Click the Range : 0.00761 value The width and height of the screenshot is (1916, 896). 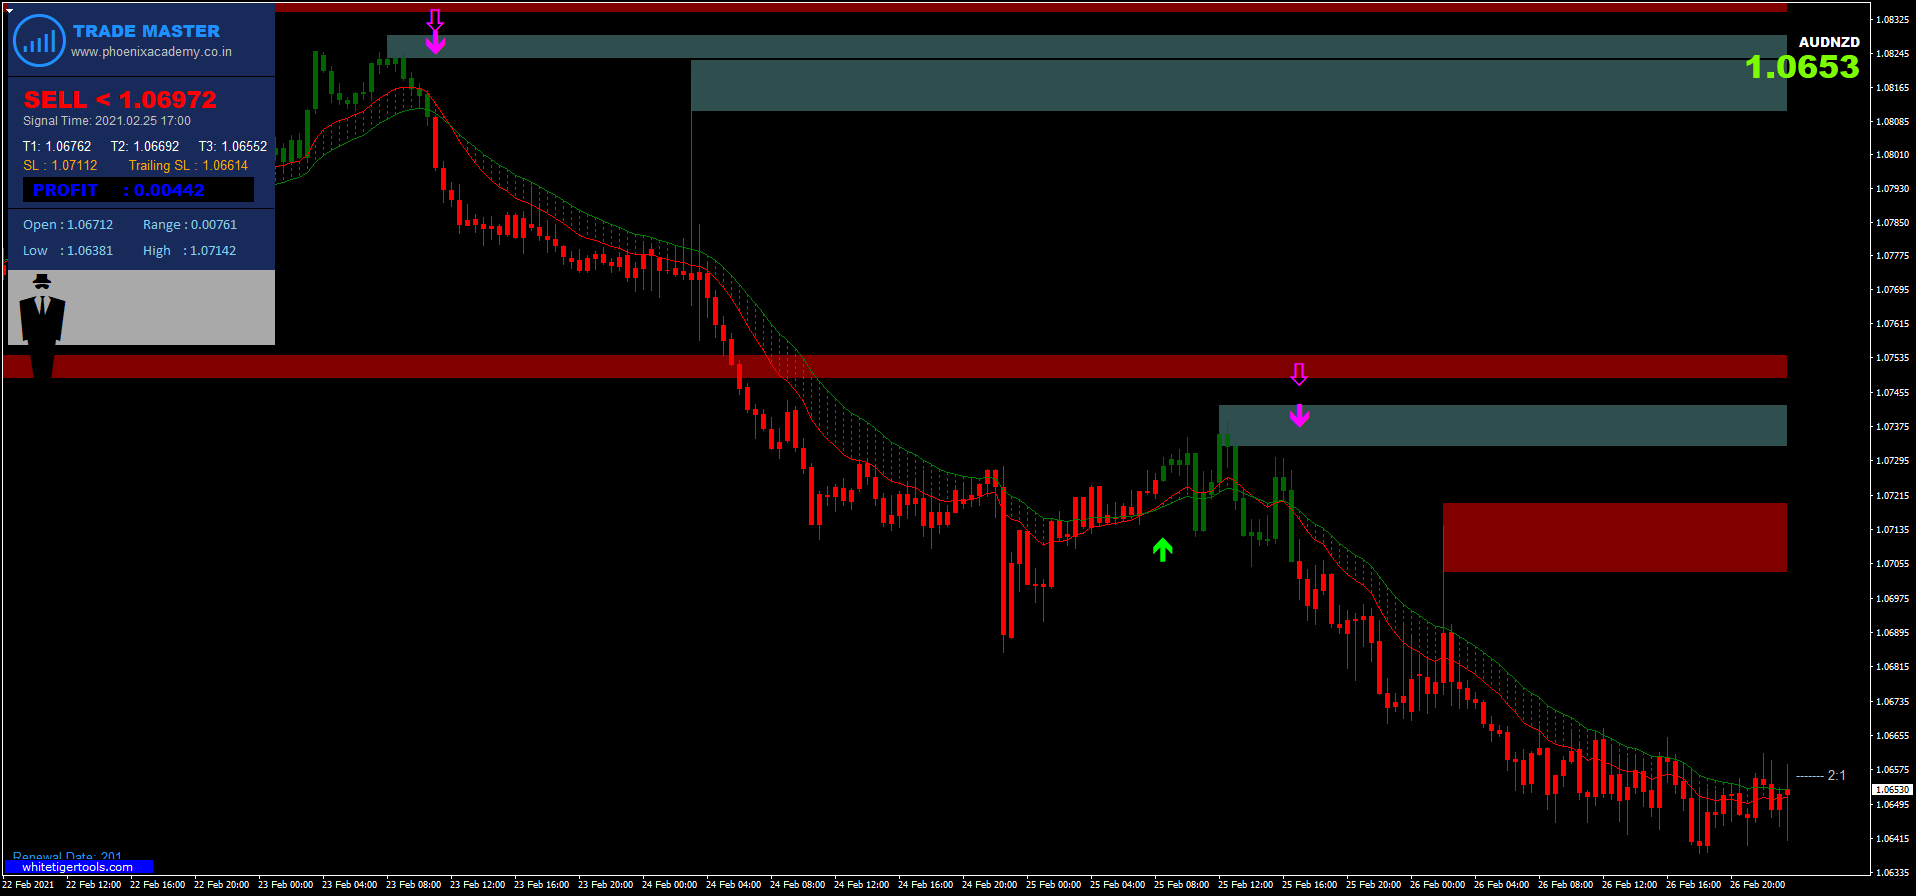[190, 225]
